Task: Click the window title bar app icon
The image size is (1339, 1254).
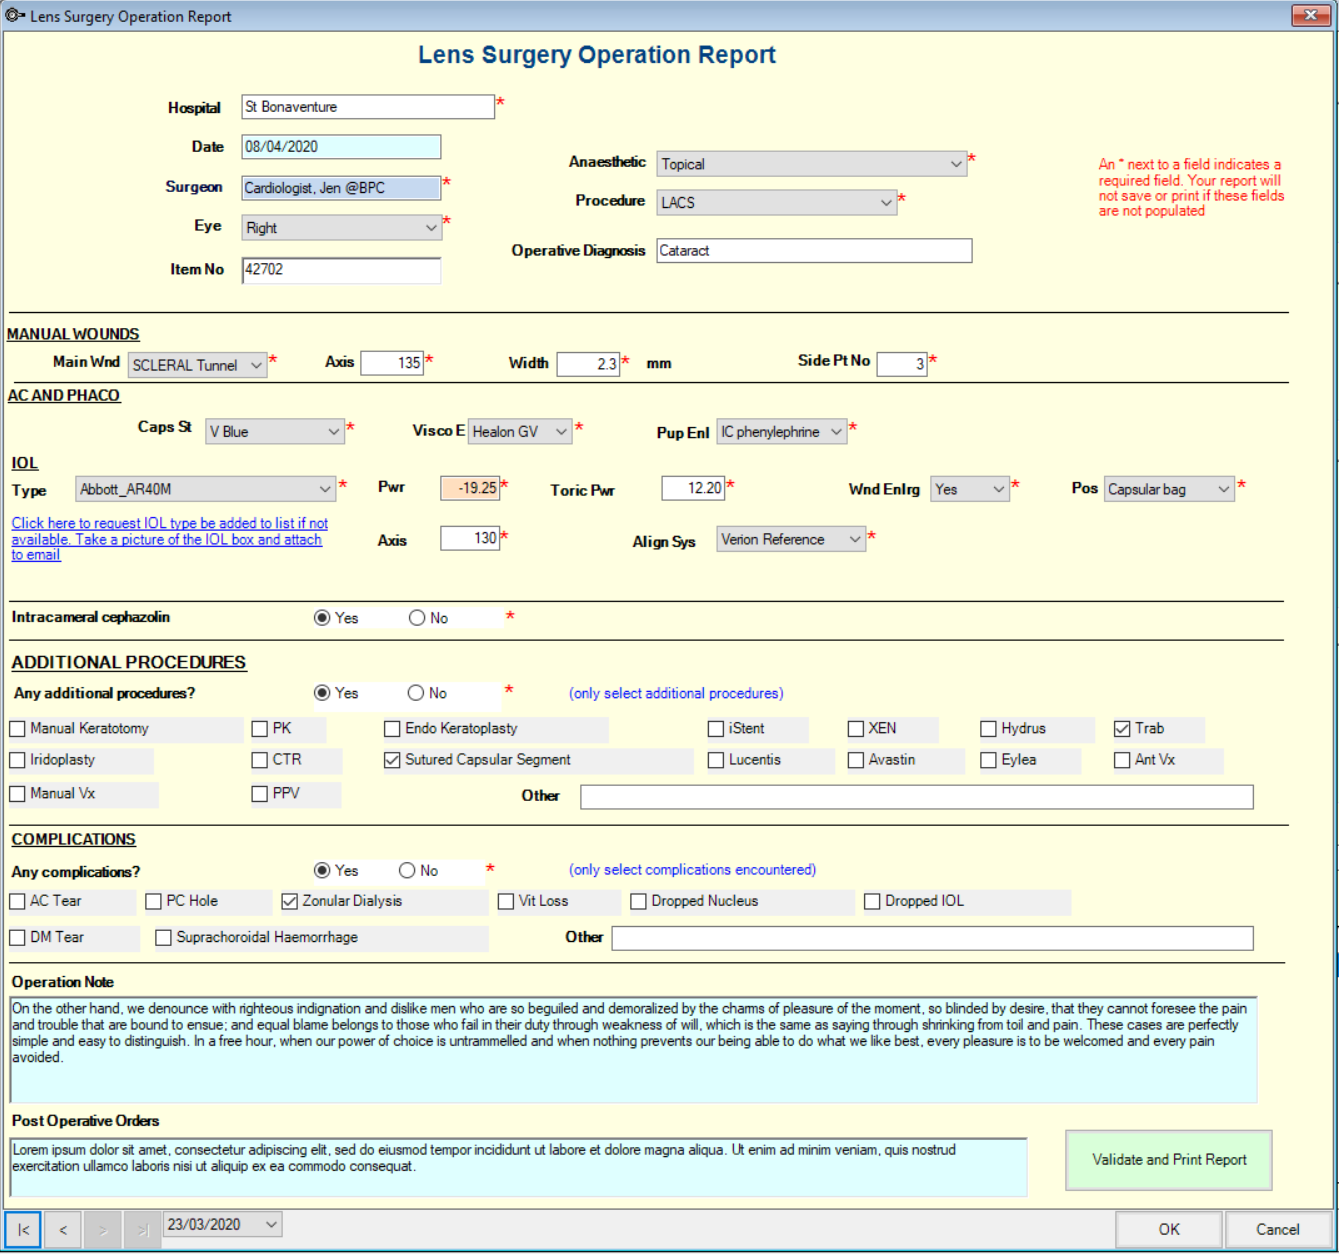Action: [15, 15]
